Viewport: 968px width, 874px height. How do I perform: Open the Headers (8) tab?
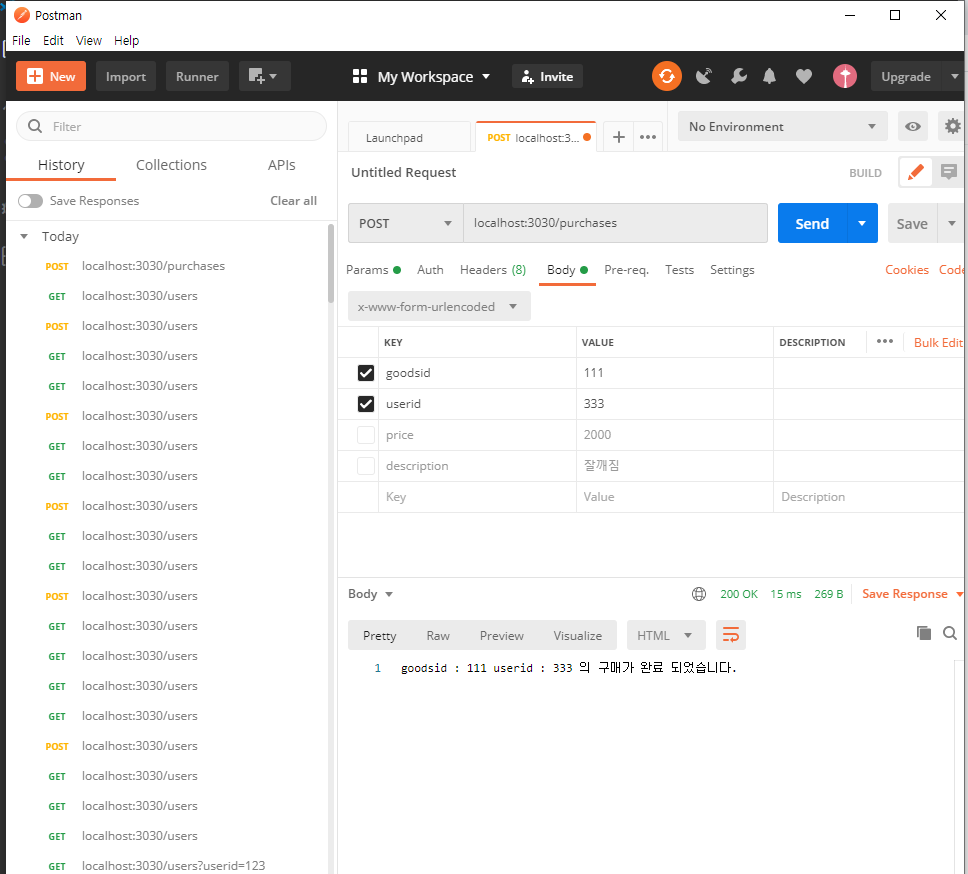pos(493,270)
